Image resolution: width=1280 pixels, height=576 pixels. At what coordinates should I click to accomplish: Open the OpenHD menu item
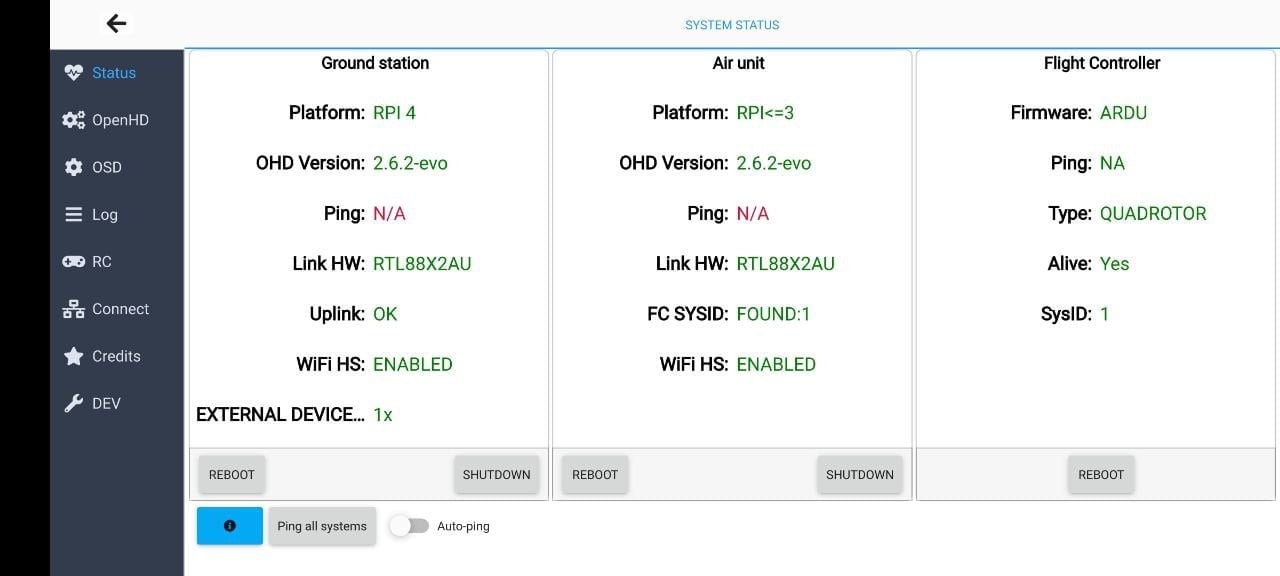(120, 120)
